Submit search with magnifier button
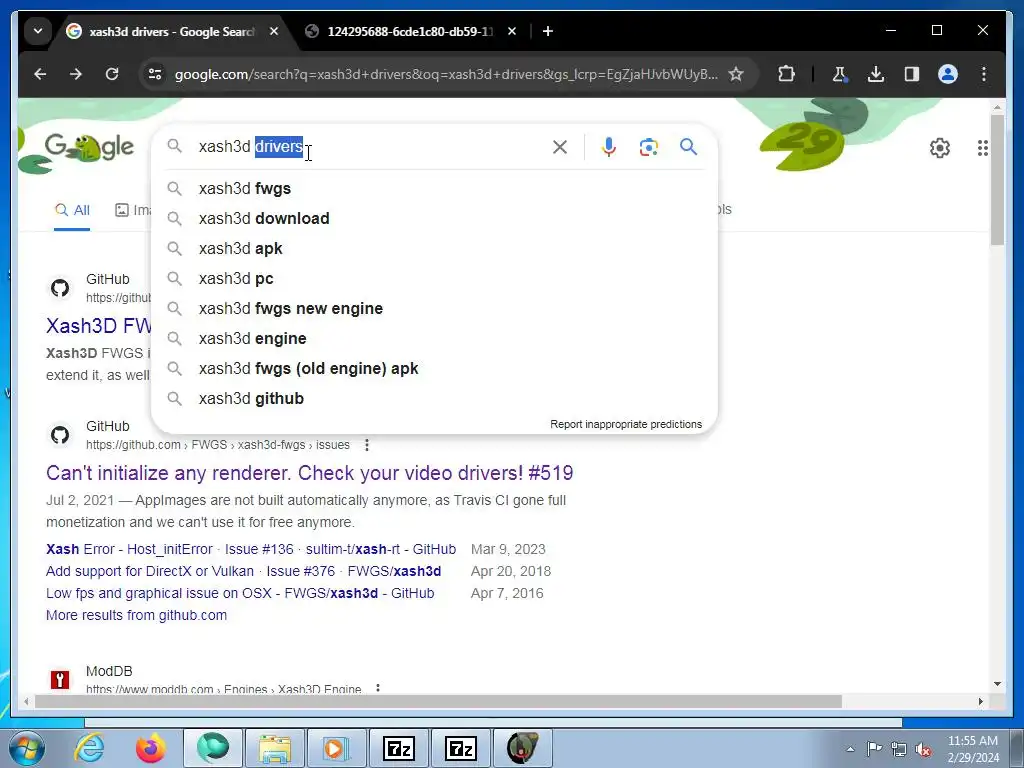 [688, 147]
